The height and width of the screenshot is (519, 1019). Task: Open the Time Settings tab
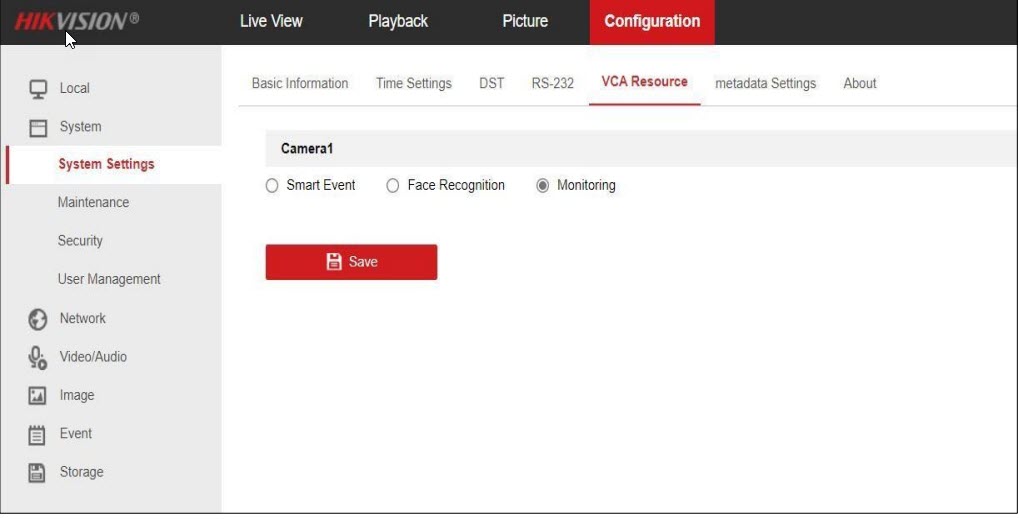click(x=413, y=84)
